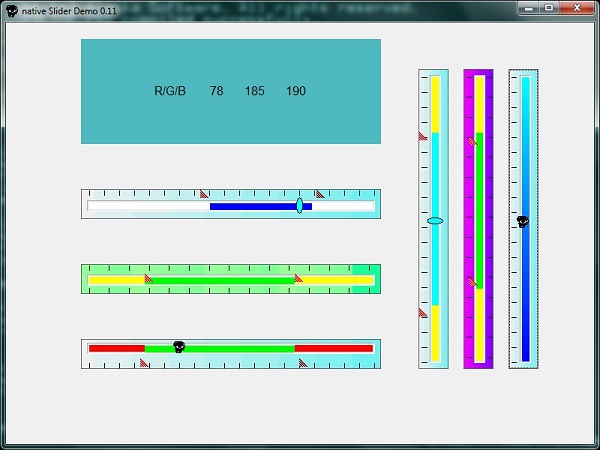
Task: Click the upper marker on the yellow-cyan vertical slider
Action: [422, 135]
